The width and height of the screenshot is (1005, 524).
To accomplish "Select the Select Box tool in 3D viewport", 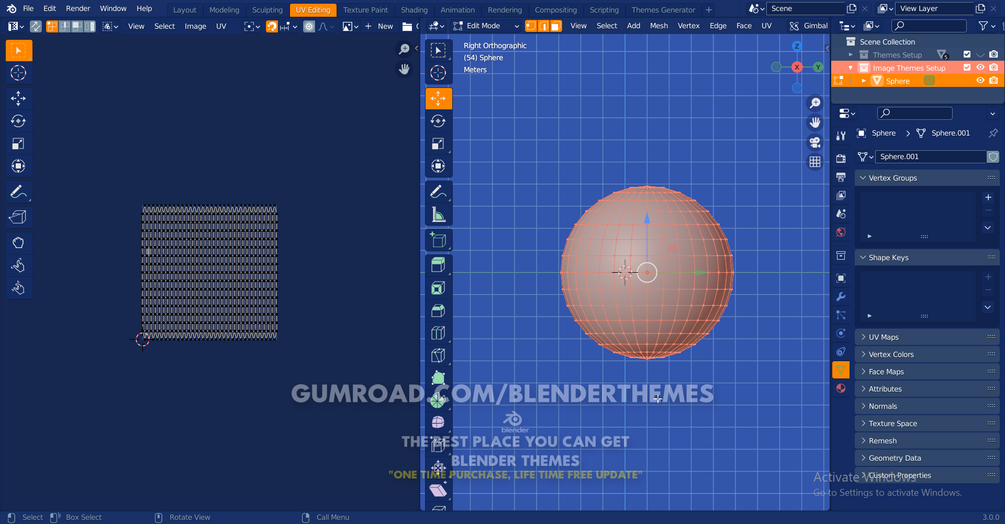I will (438, 50).
